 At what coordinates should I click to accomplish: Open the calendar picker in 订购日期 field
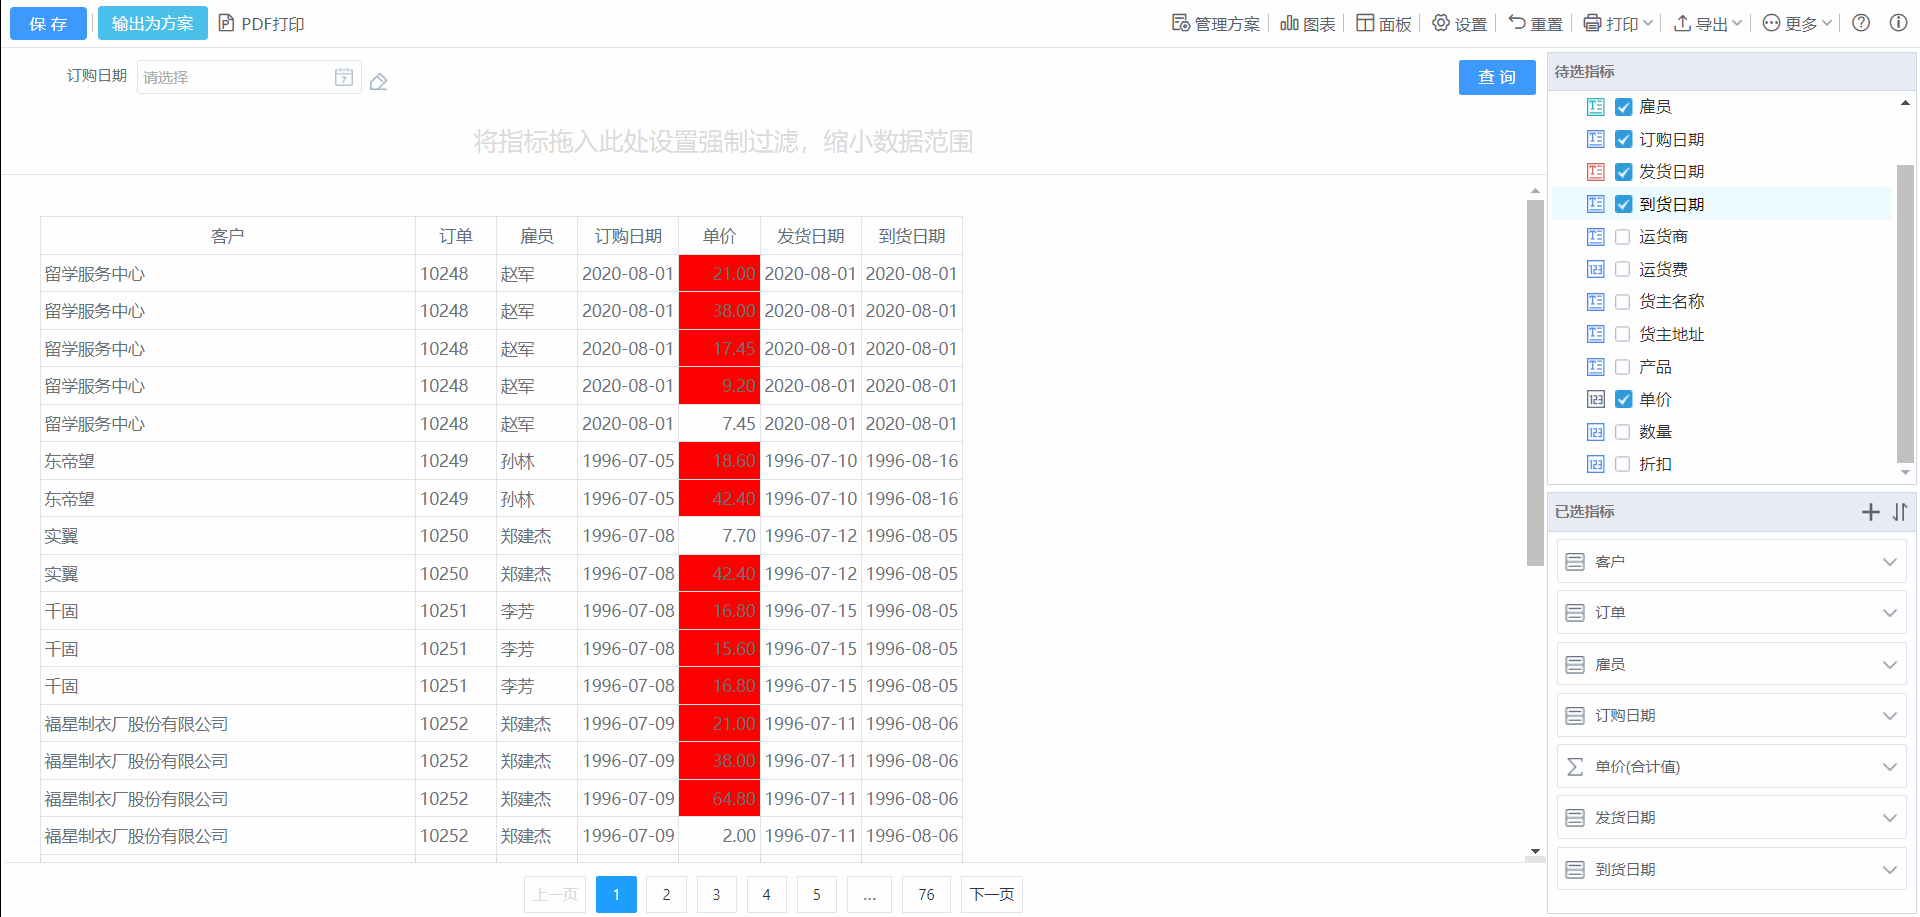pyautogui.click(x=344, y=77)
